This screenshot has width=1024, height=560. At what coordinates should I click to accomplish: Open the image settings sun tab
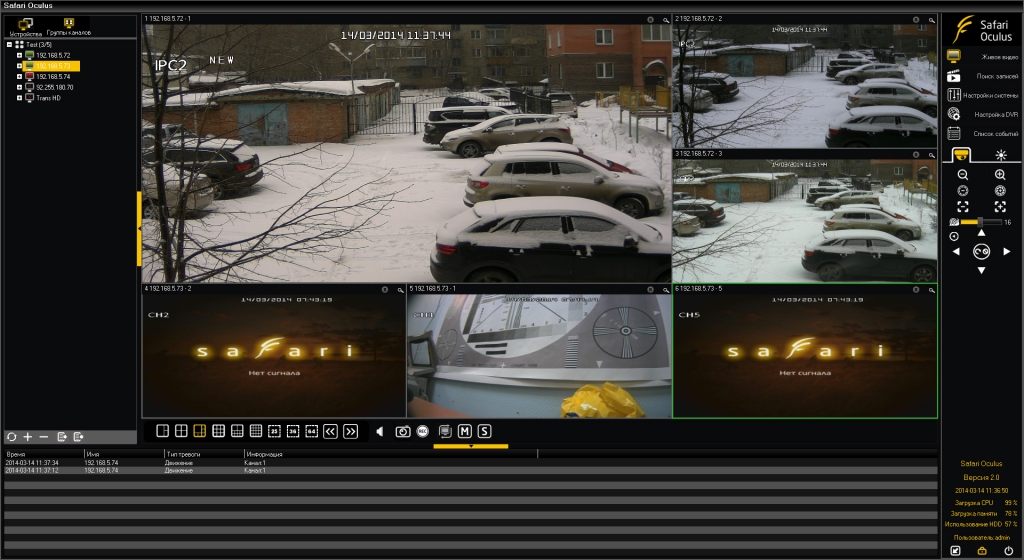point(1001,155)
